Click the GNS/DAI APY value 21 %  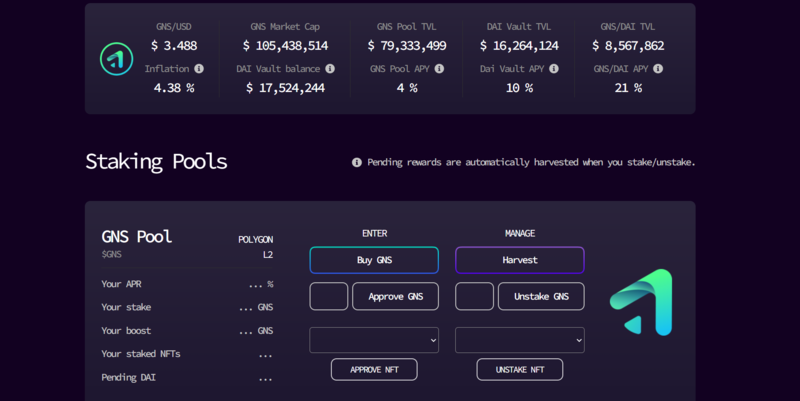pyautogui.click(x=628, y=88)
